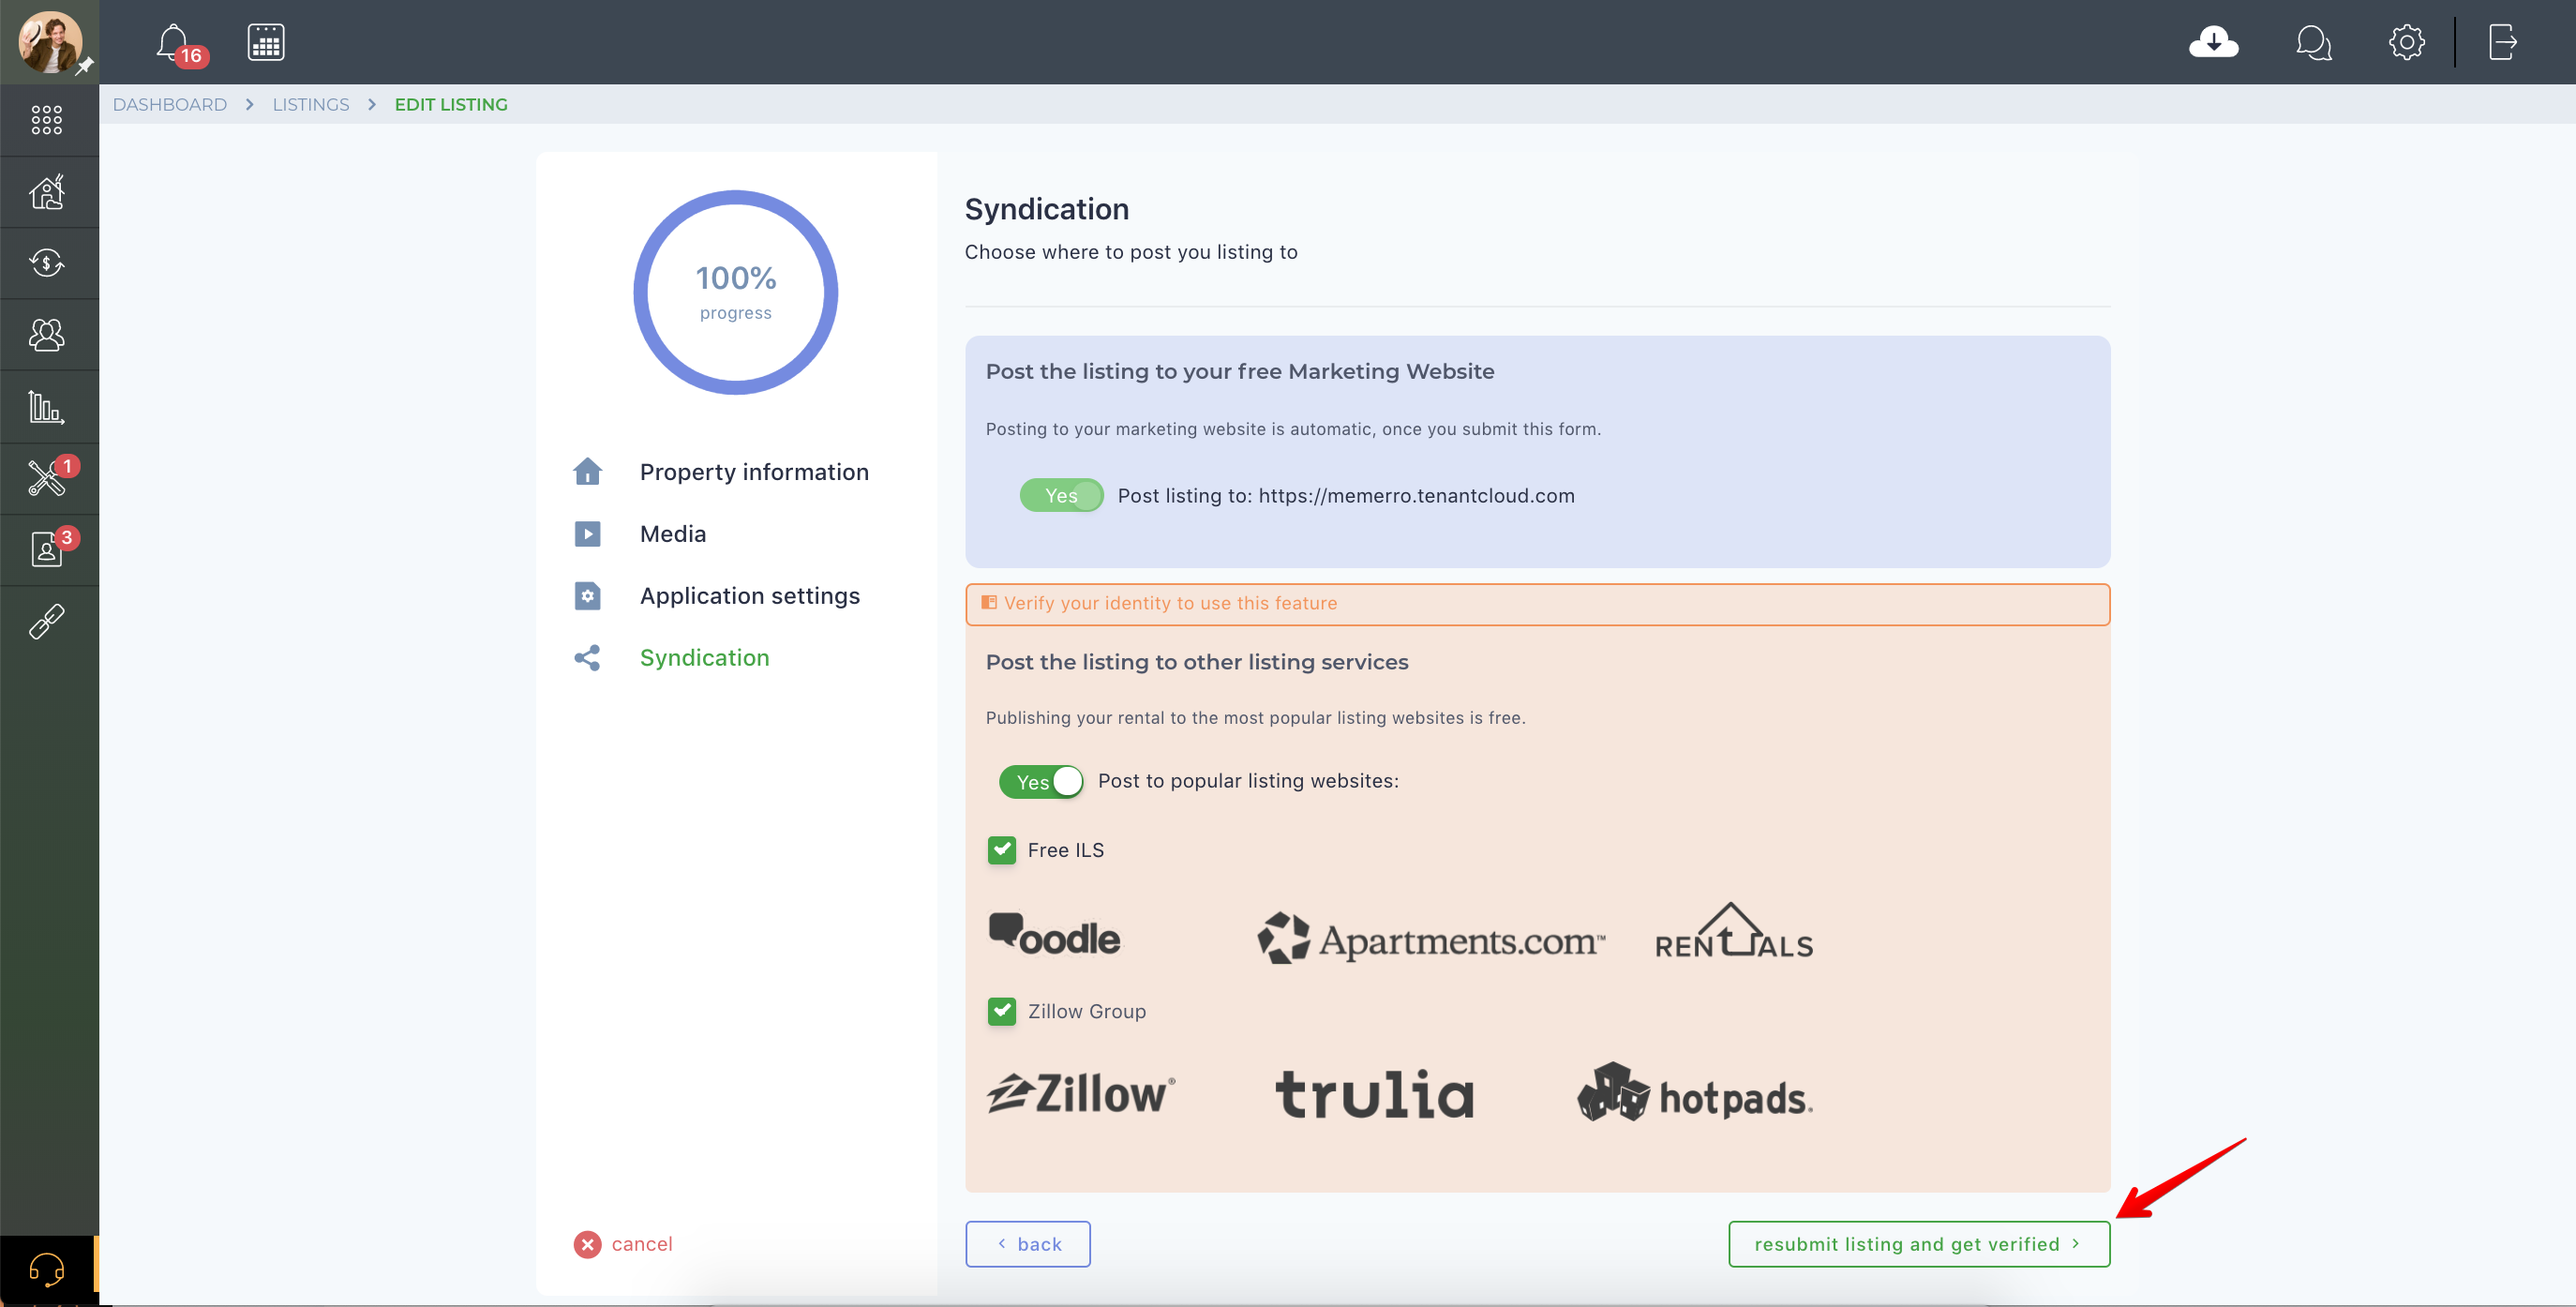Uncheck the Free ILS checkbox
The width and height of the screenshot is (2576, 1307).
1001,850
